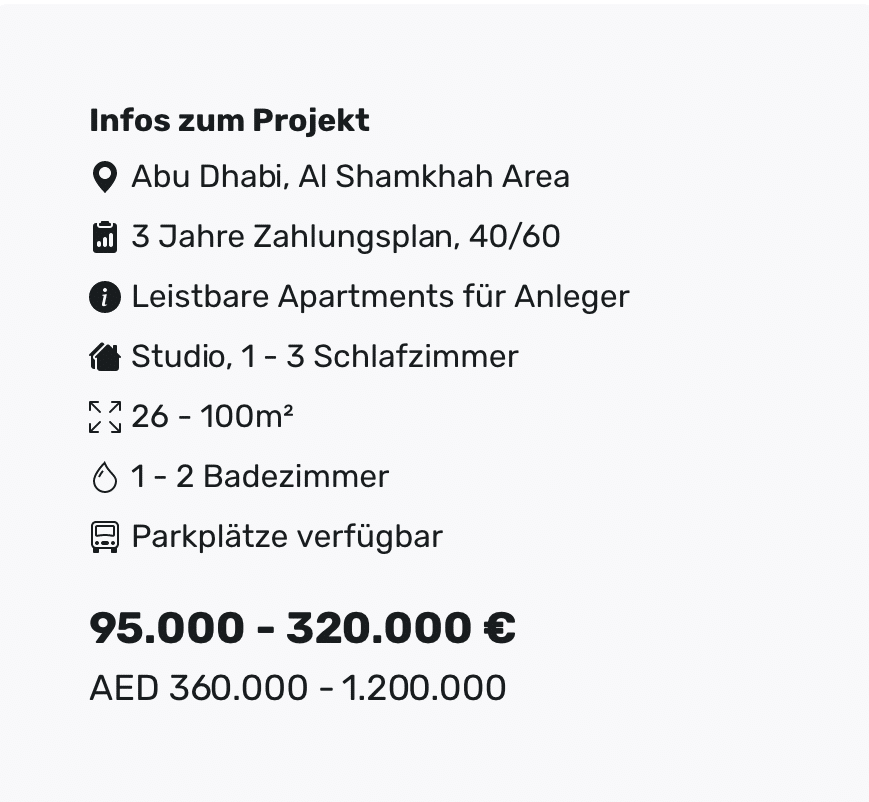Click the AED 360.000 - 1.200.000 price

(x=298, y=688)
